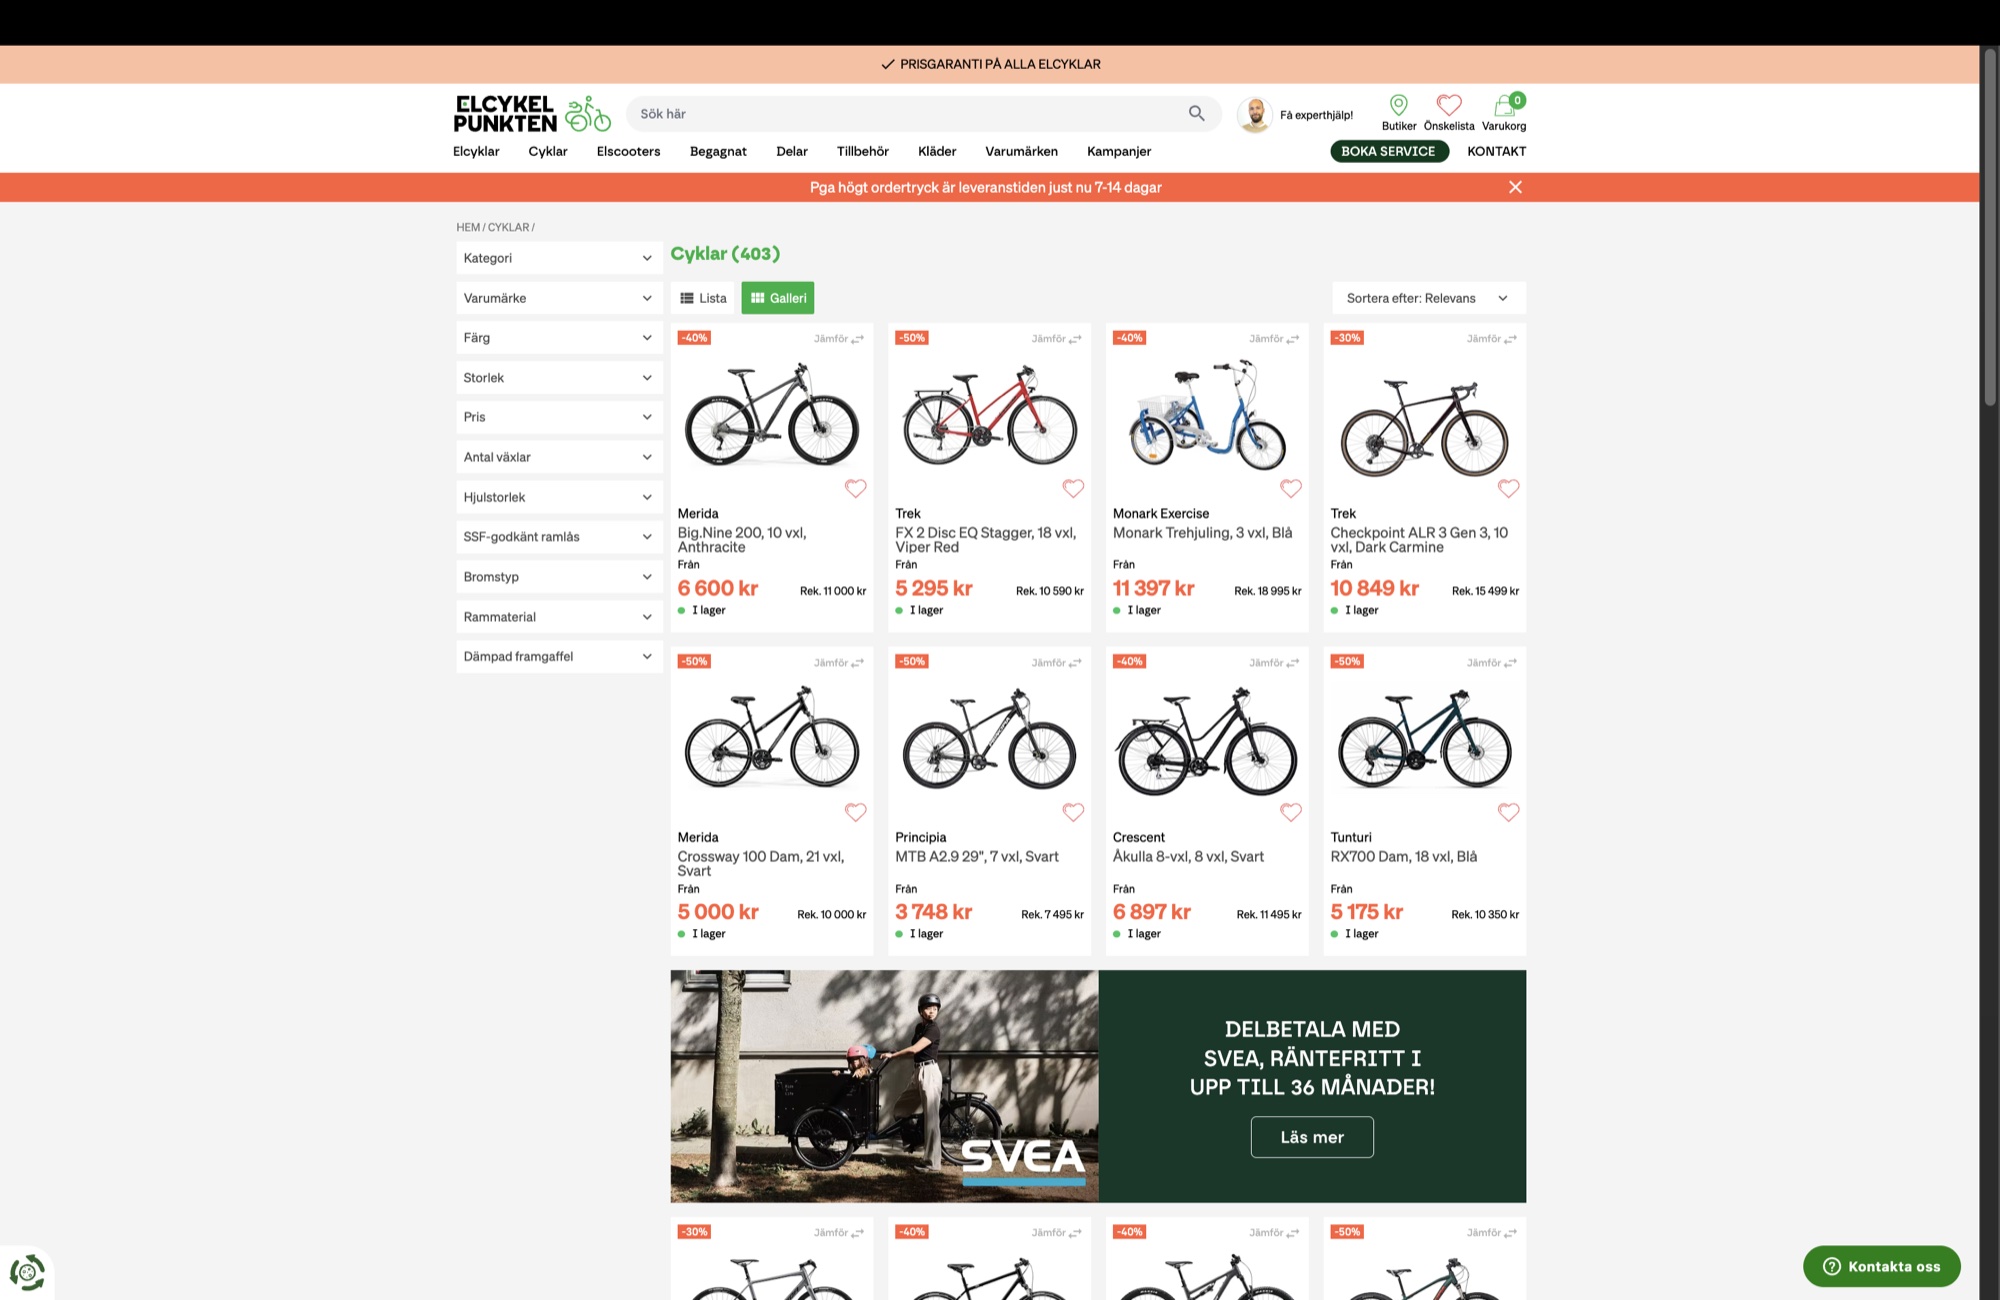Click Få experthjälp! text link
The height and width of the screenshot is (1300, 2000).
(1316, 115)
